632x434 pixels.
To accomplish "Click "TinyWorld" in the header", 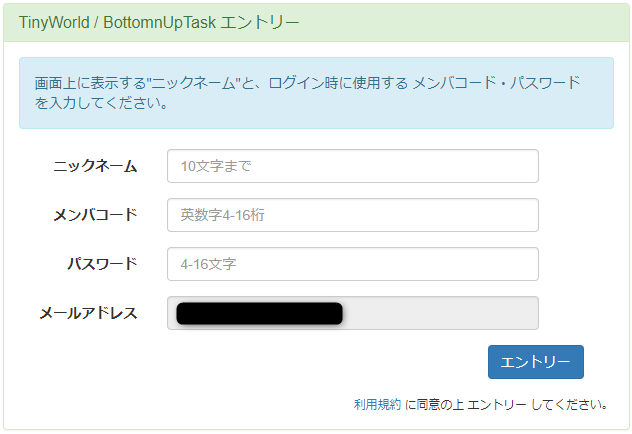I will (x=54, y=22).
